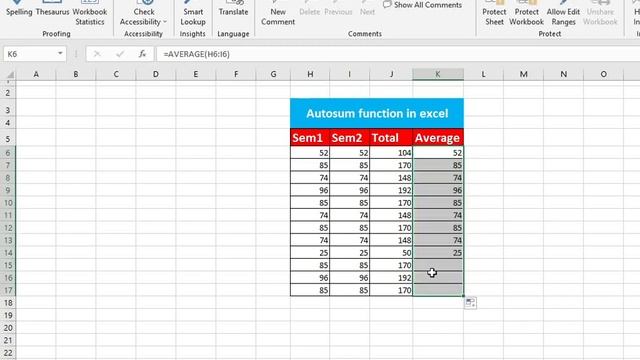Click the Sem1 header cell
Image resolution: width=640 pixels, height=360 pixels.
[310, 138]
